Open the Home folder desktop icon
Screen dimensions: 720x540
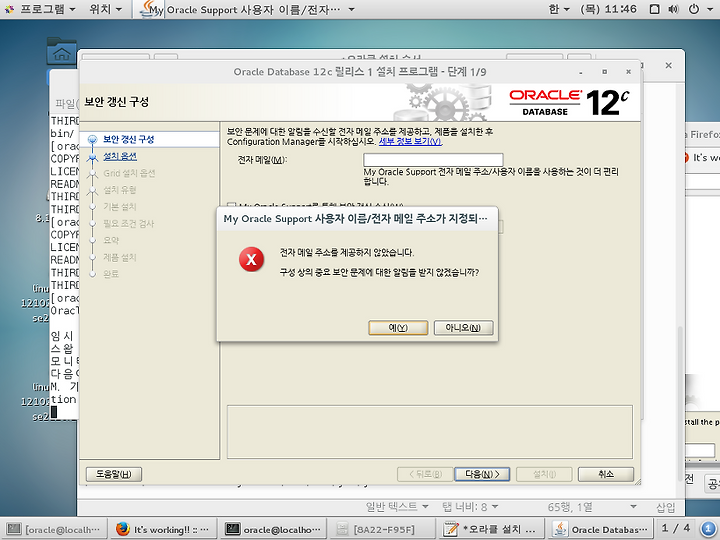coord(62,51)
